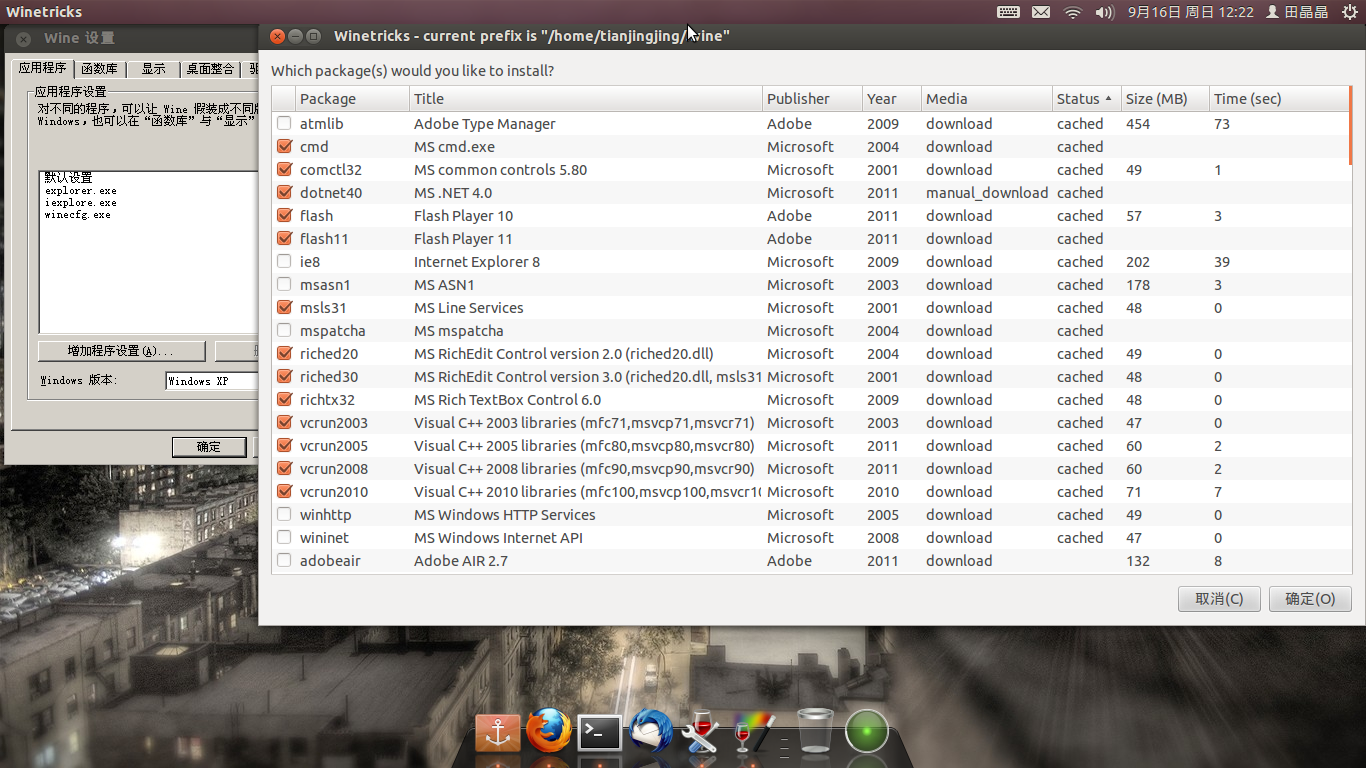1366x768 pixels.
Task: Uncheck the vcrun2010 package checkbox
Action: 284,492
